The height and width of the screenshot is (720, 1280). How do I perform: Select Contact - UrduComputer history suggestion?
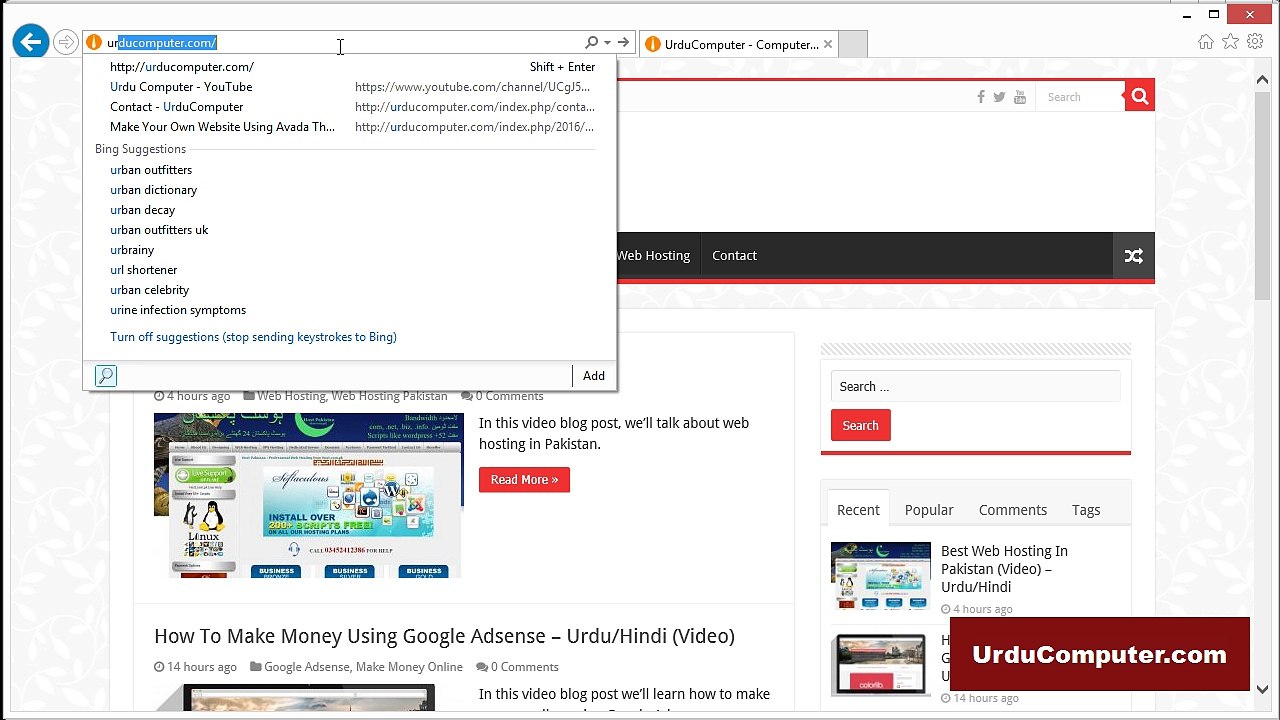click(352, 107)
